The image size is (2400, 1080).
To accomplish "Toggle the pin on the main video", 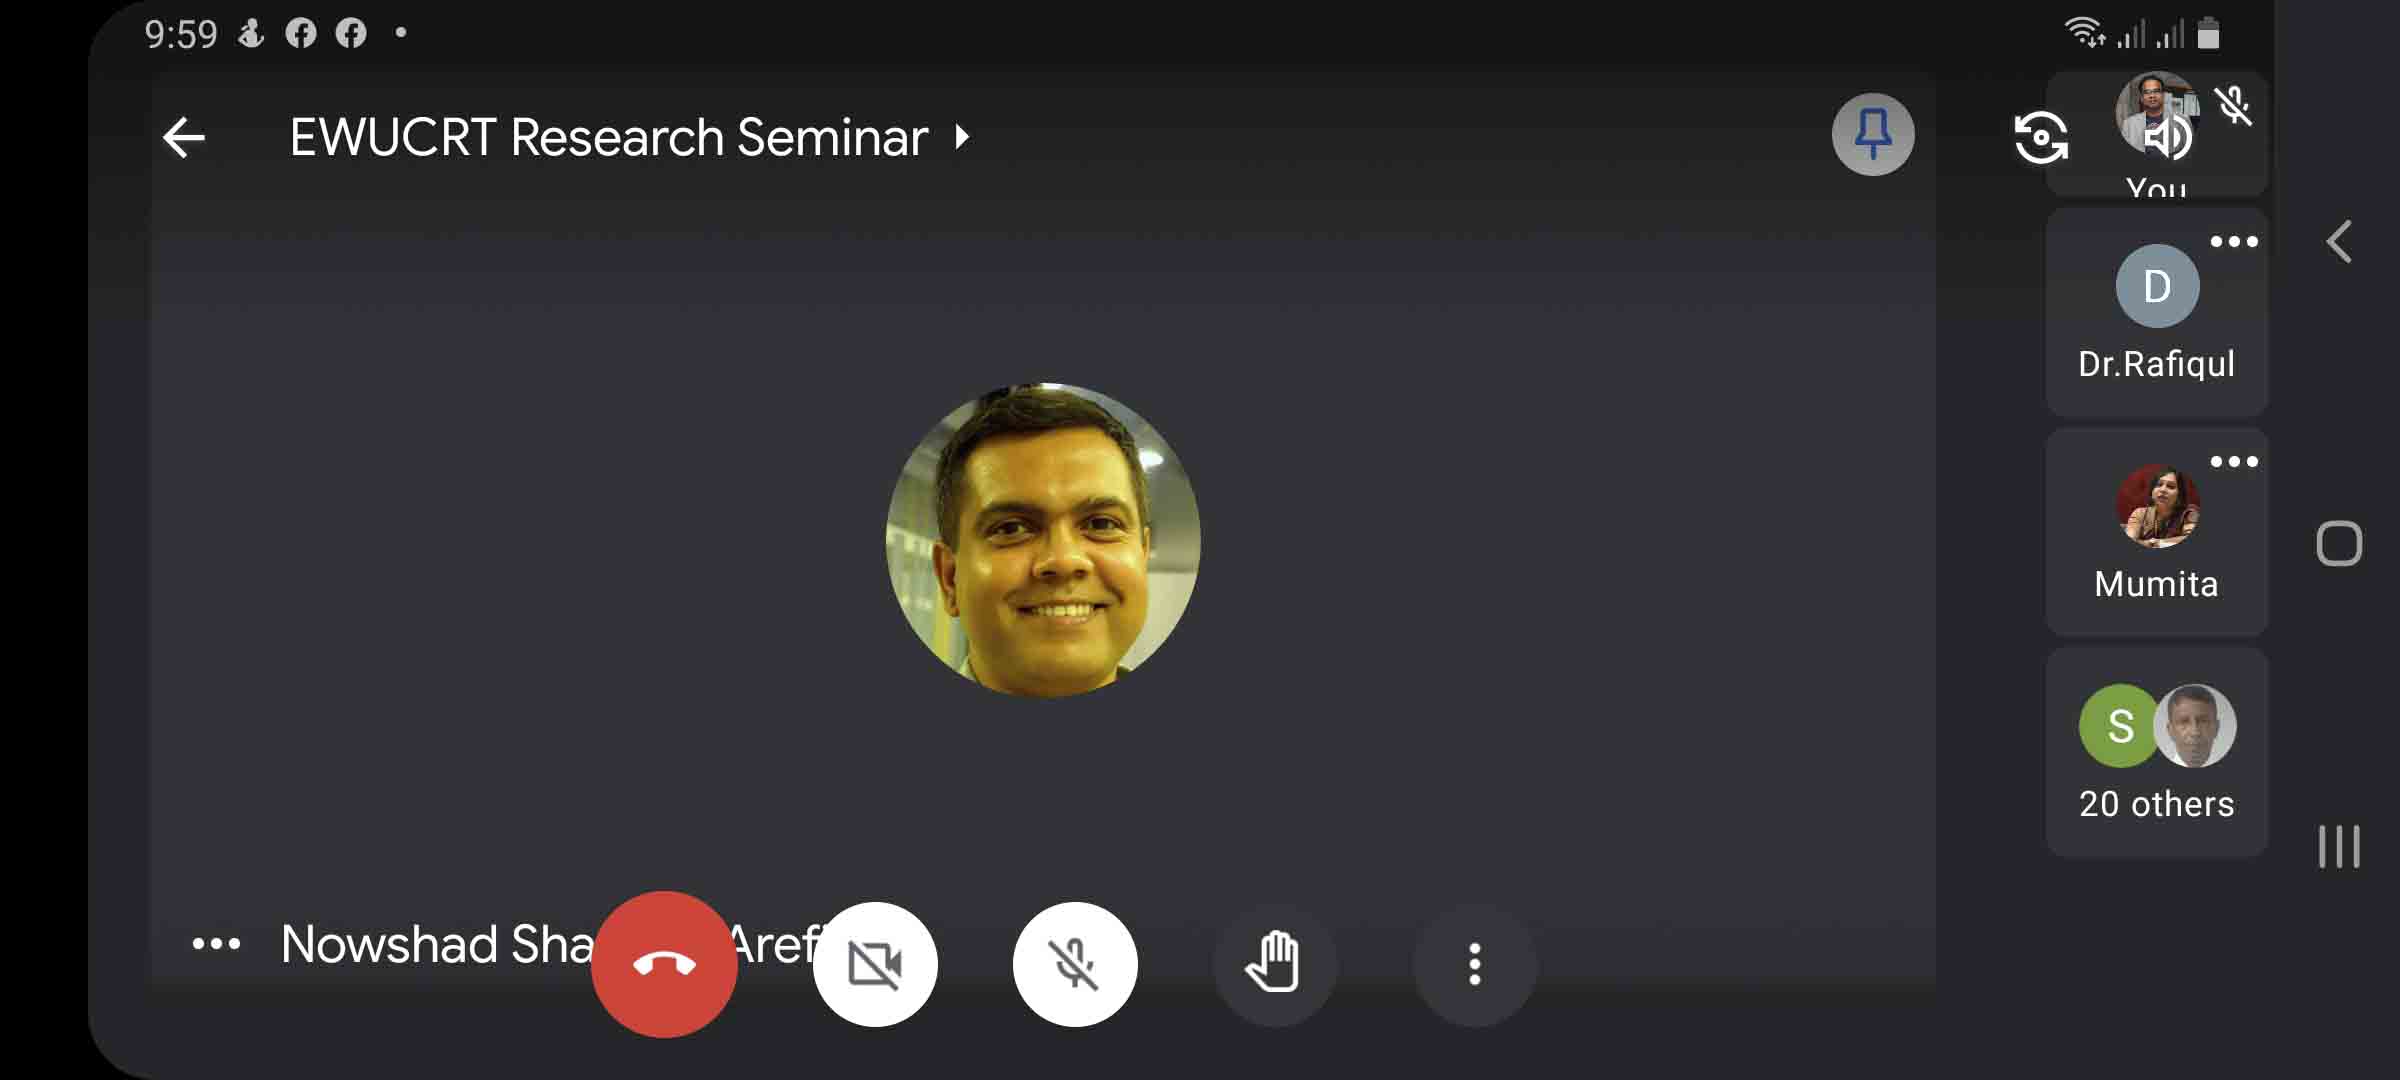I will 1873,135.
